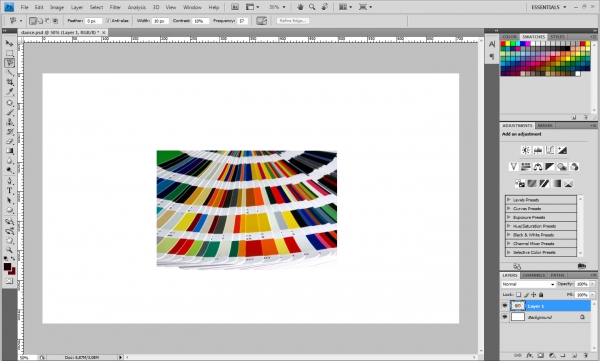Expand Curves Presets

(x=509, y=208)
